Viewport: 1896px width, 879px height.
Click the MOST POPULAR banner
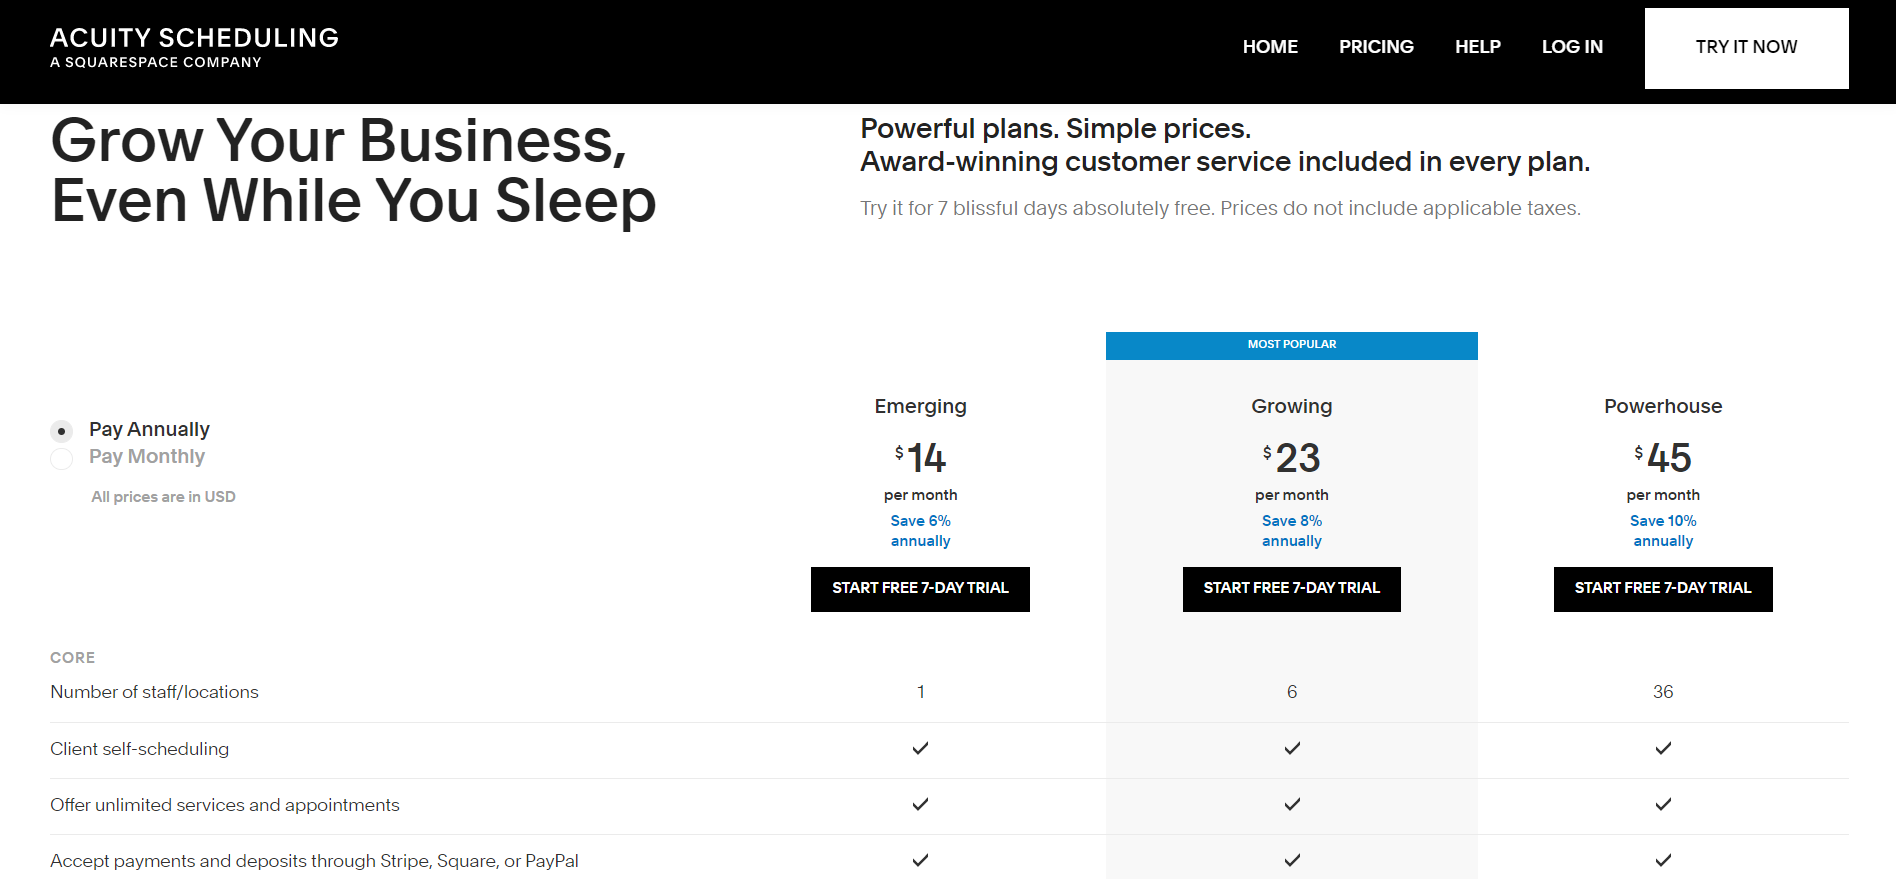(x=1291, y=345)
